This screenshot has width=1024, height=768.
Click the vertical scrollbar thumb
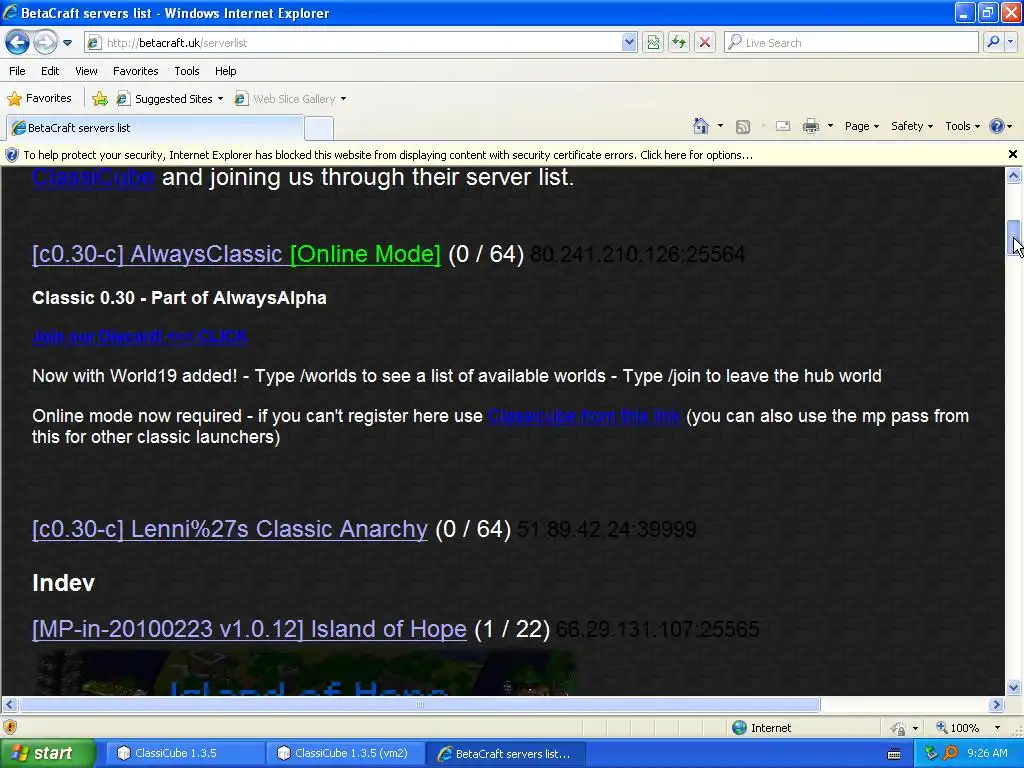(x=1014, y=238)
